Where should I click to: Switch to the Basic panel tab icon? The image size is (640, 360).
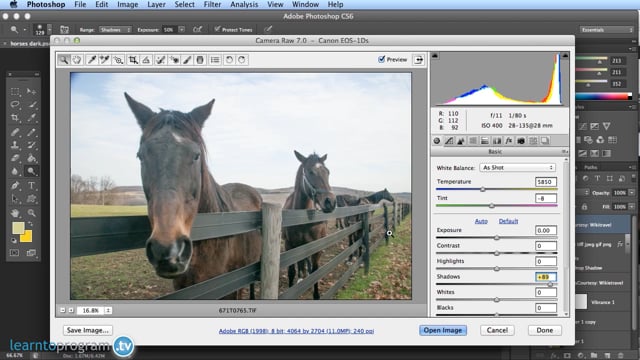point(437,141)
